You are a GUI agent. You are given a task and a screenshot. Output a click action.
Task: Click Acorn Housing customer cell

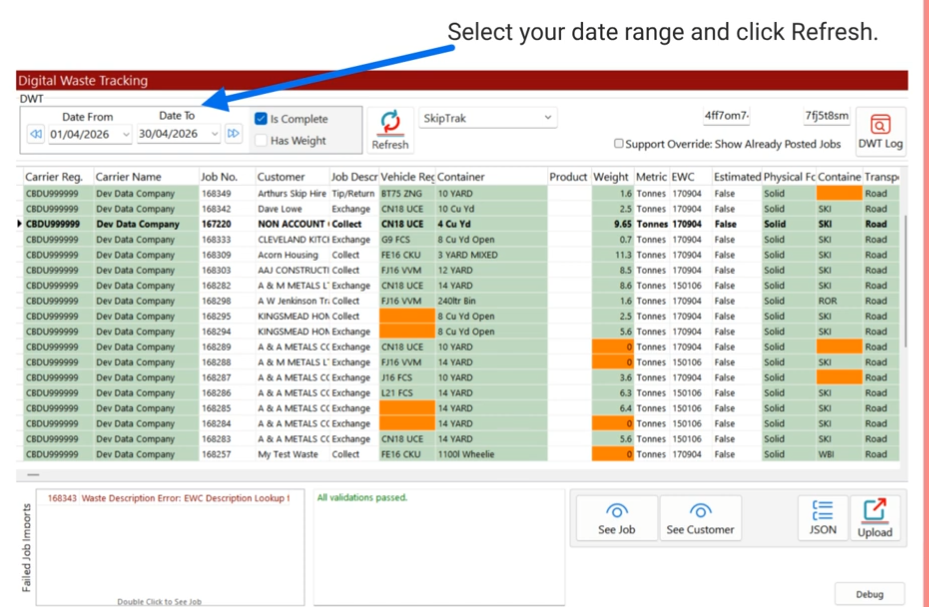292,255
